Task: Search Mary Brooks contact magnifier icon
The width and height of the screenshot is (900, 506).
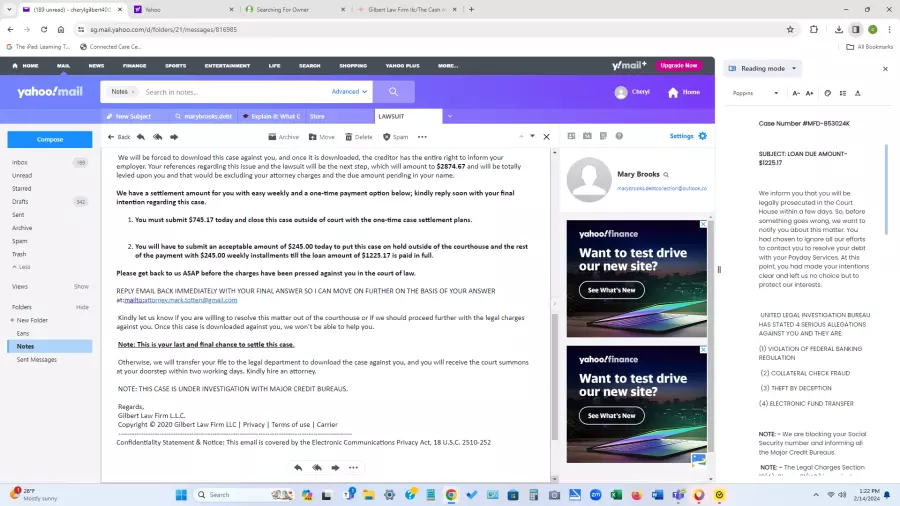Action: (666, 174)
